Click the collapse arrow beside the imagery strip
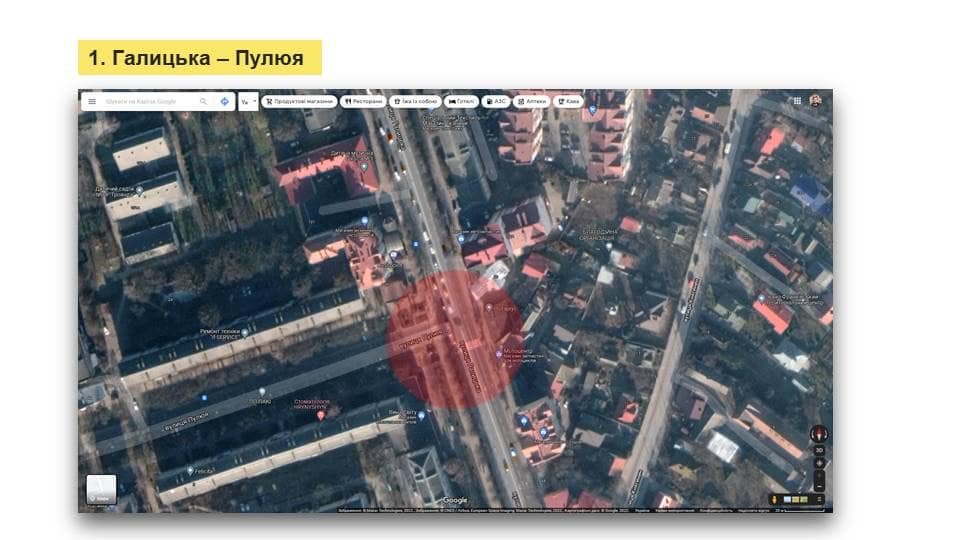The image size is (960, 540). (x=820, y=500)
